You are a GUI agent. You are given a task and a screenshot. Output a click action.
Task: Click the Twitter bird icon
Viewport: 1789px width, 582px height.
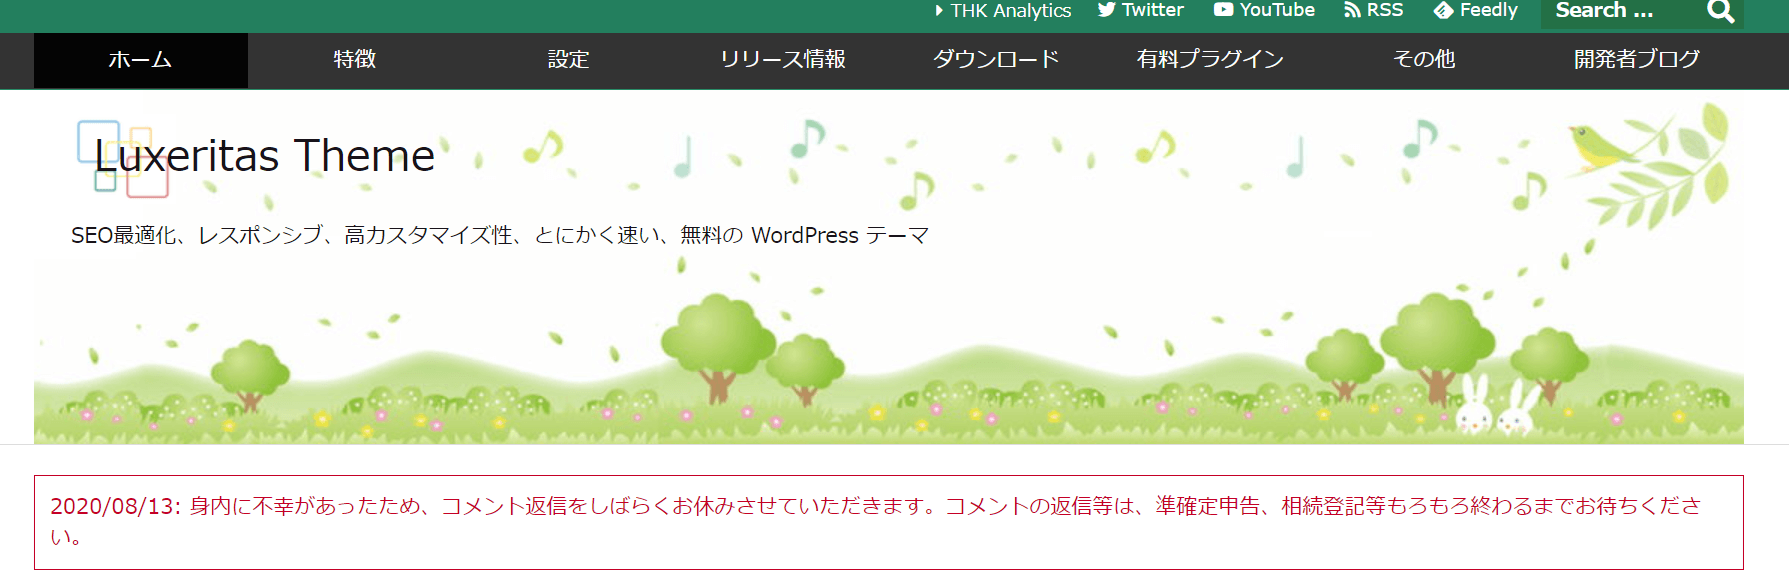[1106, 10]
